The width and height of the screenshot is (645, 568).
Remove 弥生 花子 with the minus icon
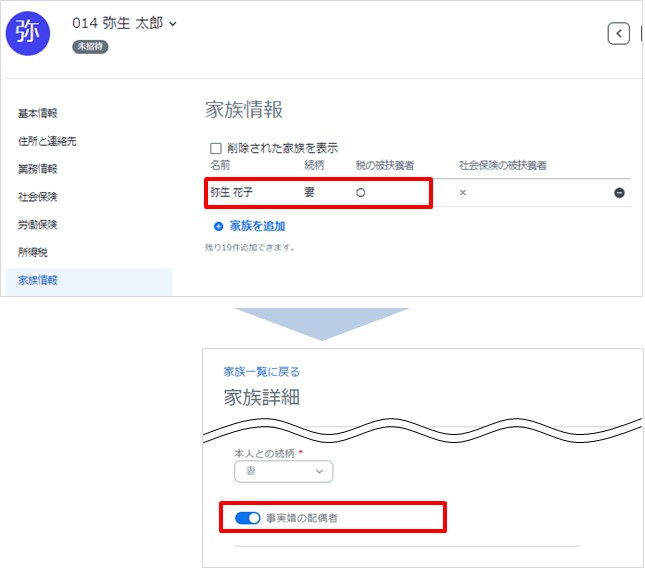(619, 192)
